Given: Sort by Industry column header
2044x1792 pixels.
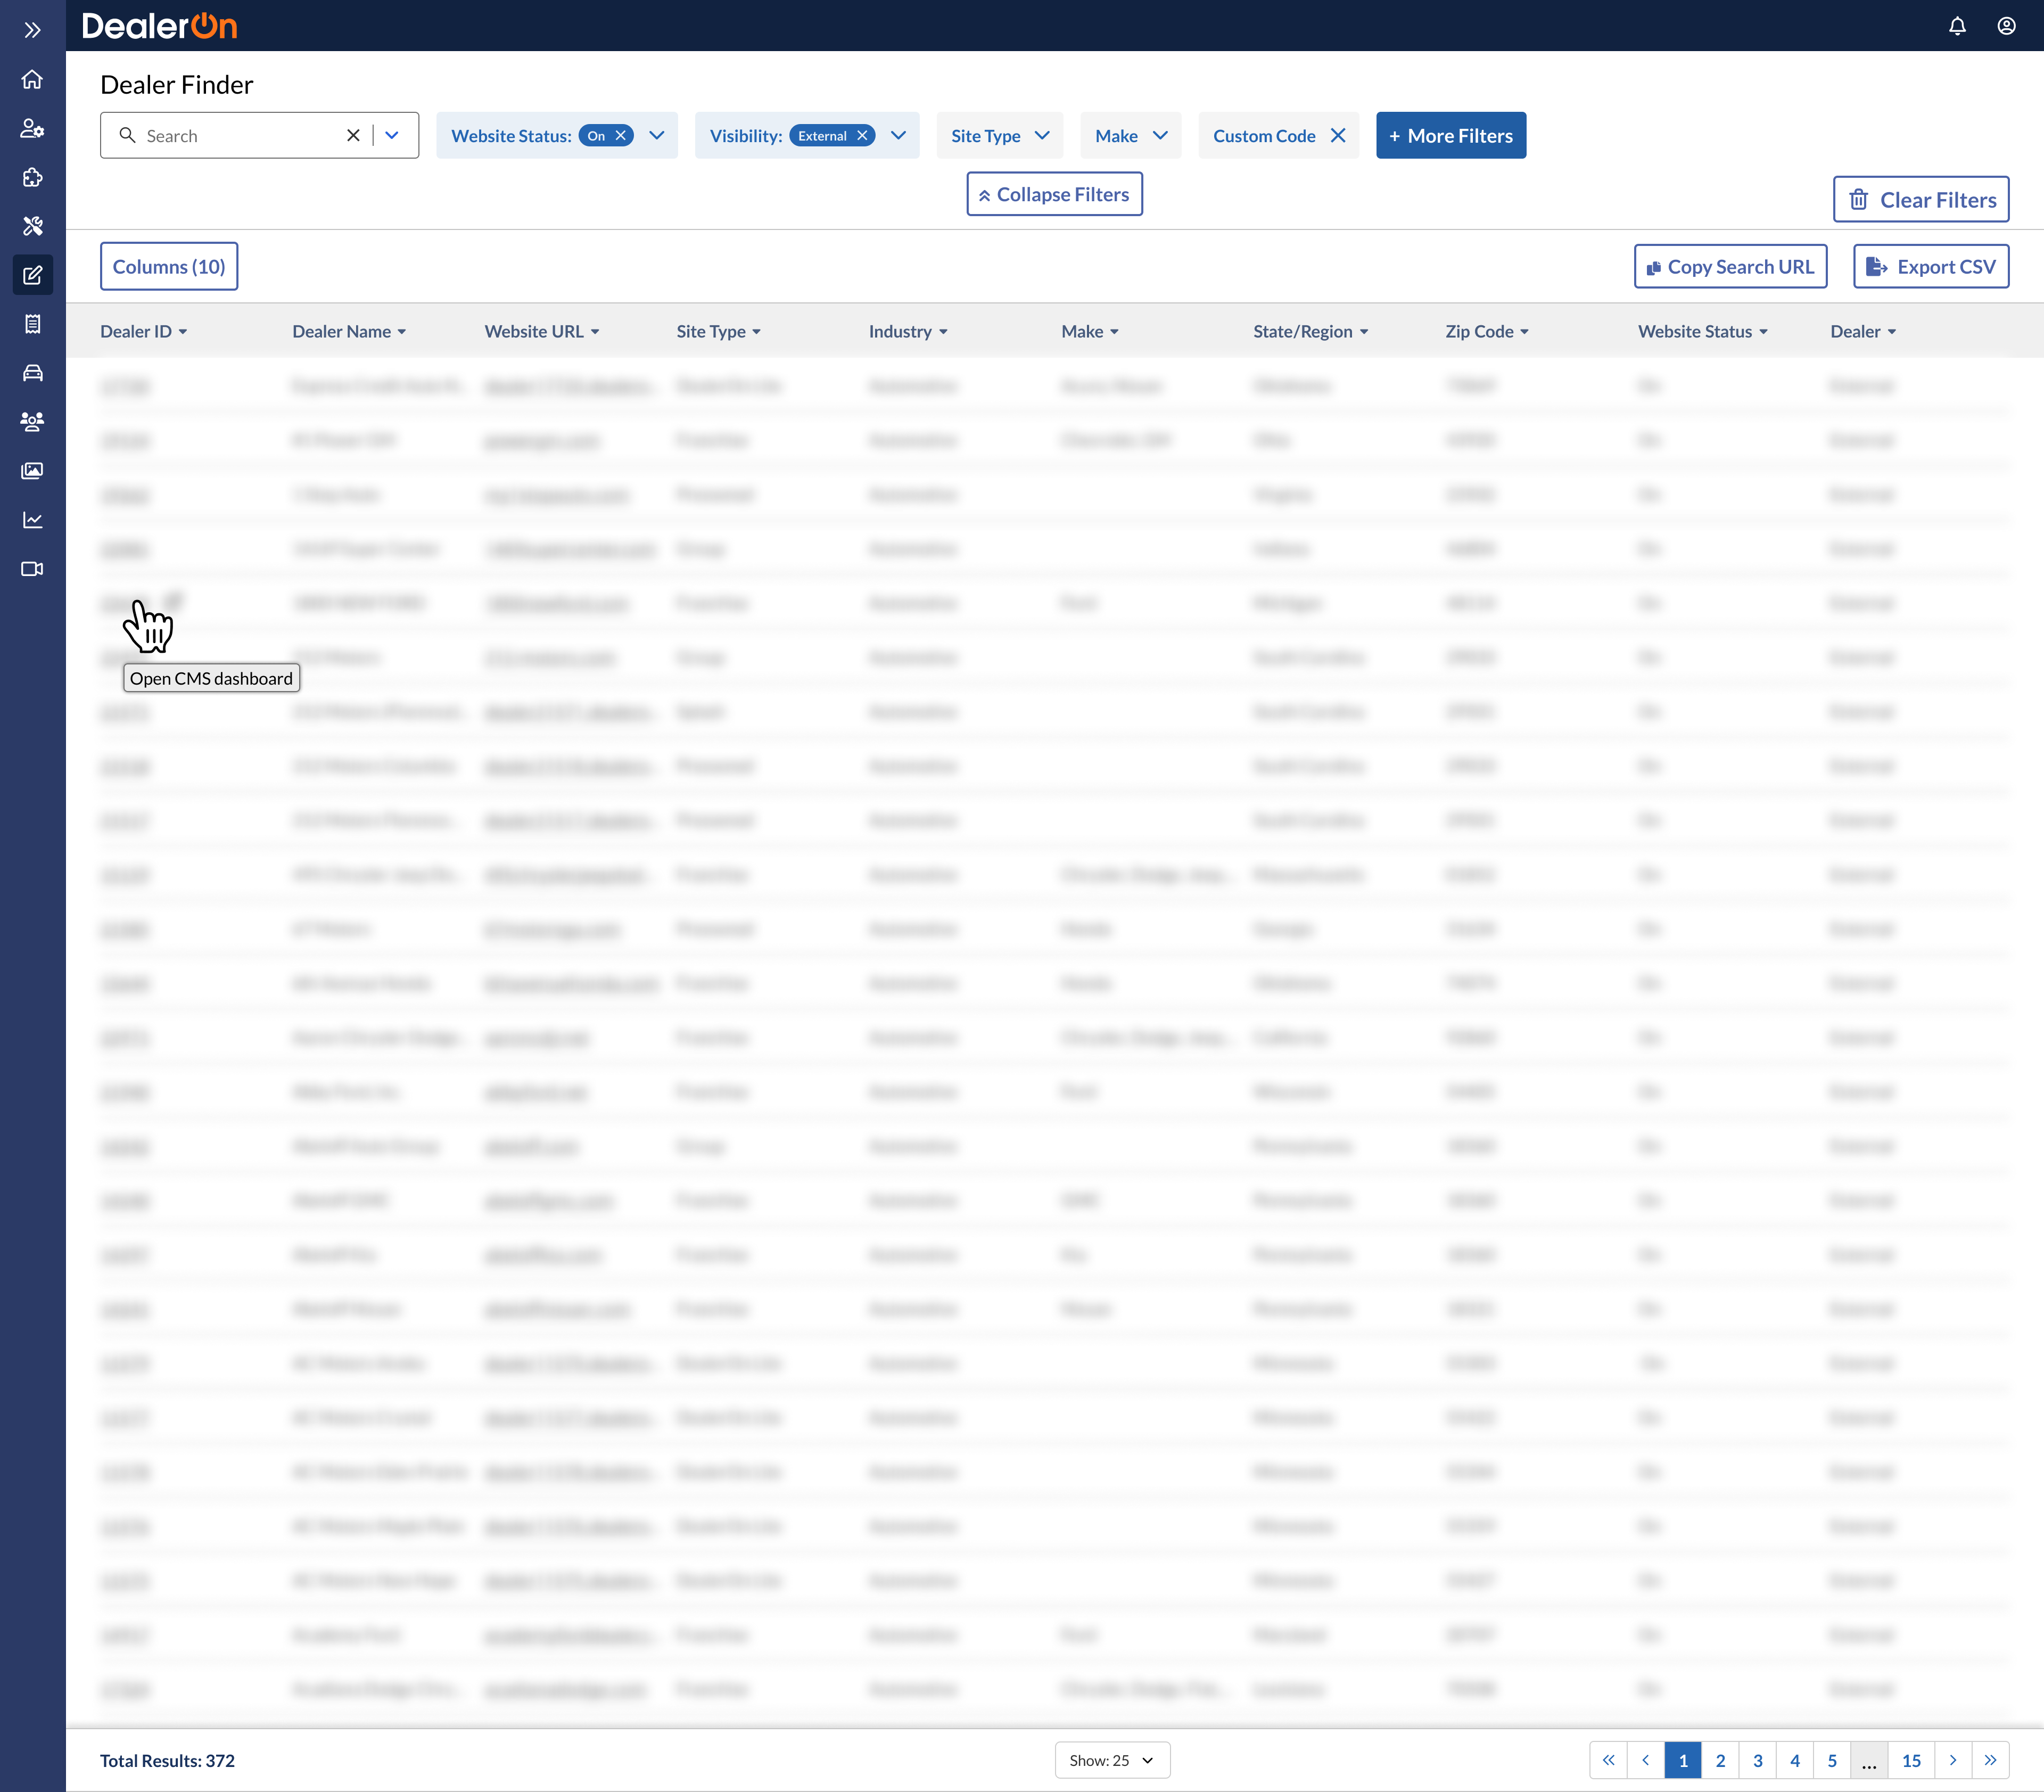Looking at the screenshot, I should tap(908, 331).
